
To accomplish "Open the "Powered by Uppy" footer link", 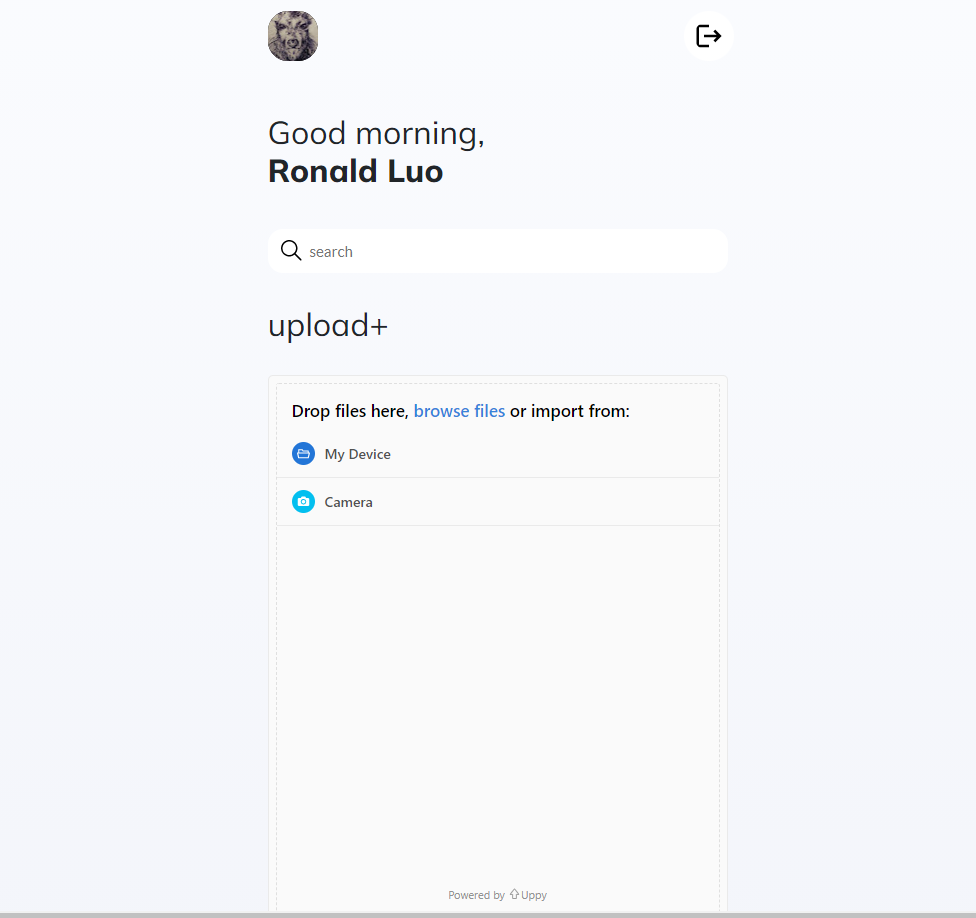I will tap(497, 895).
